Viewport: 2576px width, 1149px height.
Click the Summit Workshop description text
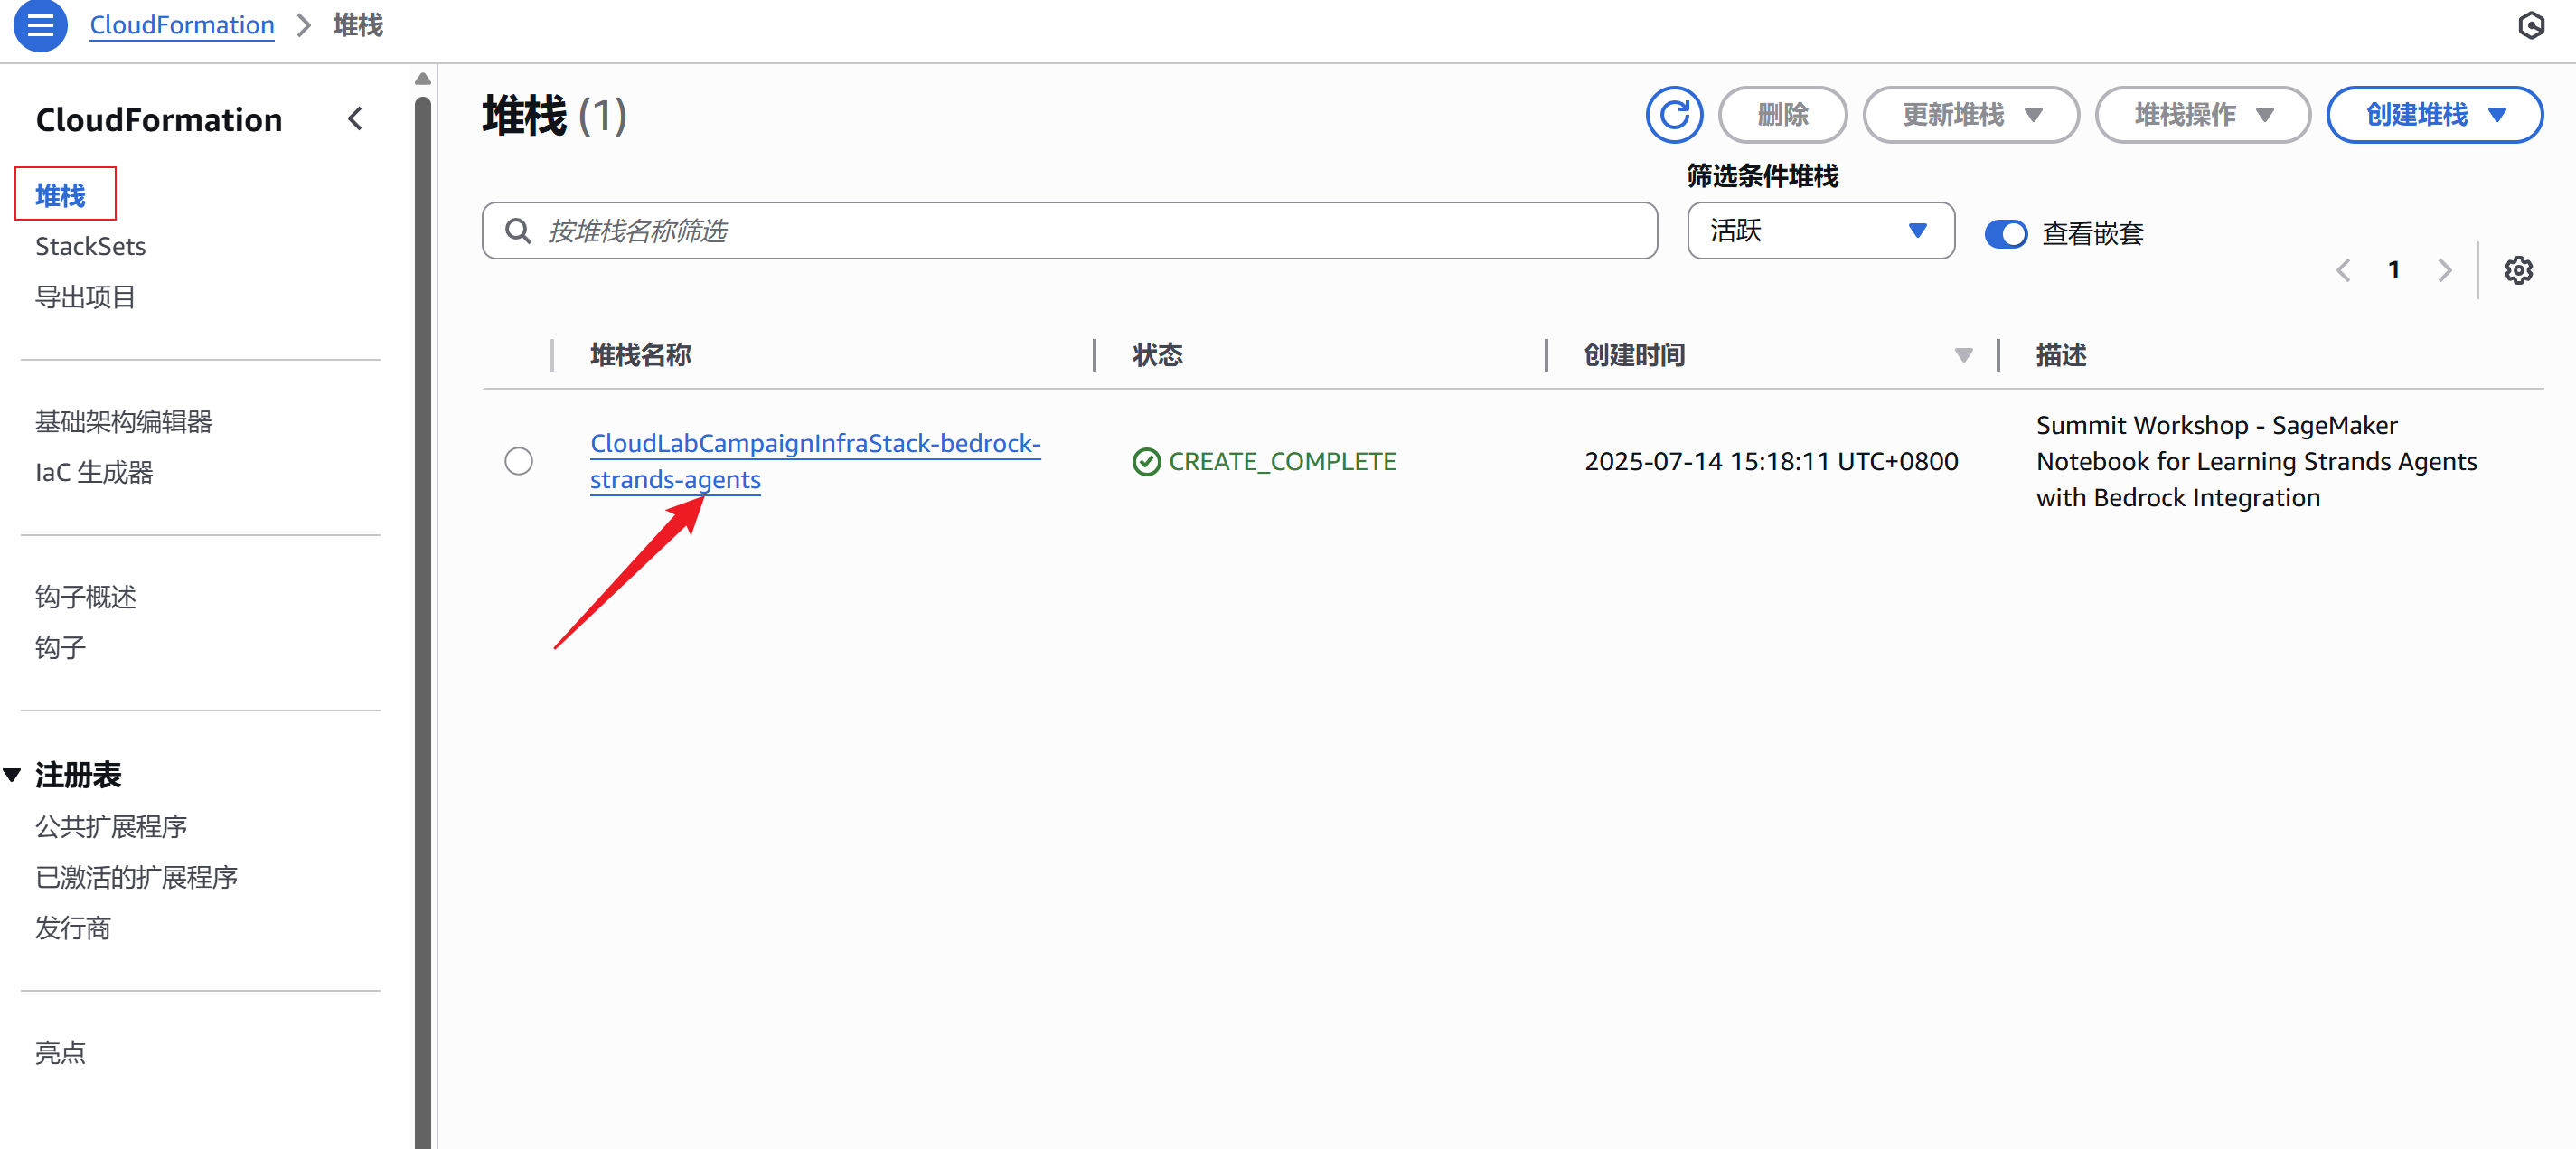tap(2256, 461)
